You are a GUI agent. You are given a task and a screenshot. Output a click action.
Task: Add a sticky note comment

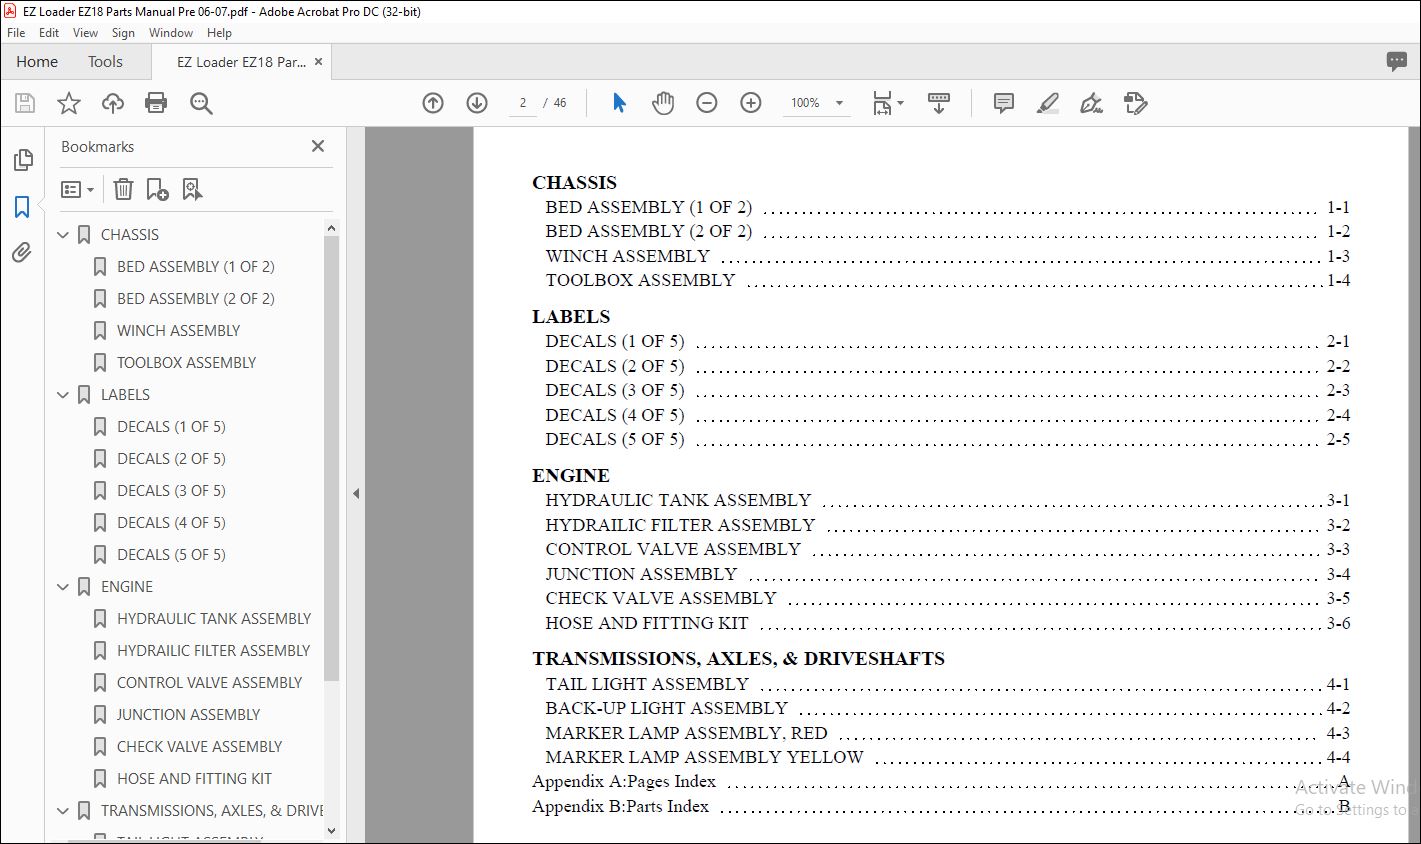[1004, 103]
